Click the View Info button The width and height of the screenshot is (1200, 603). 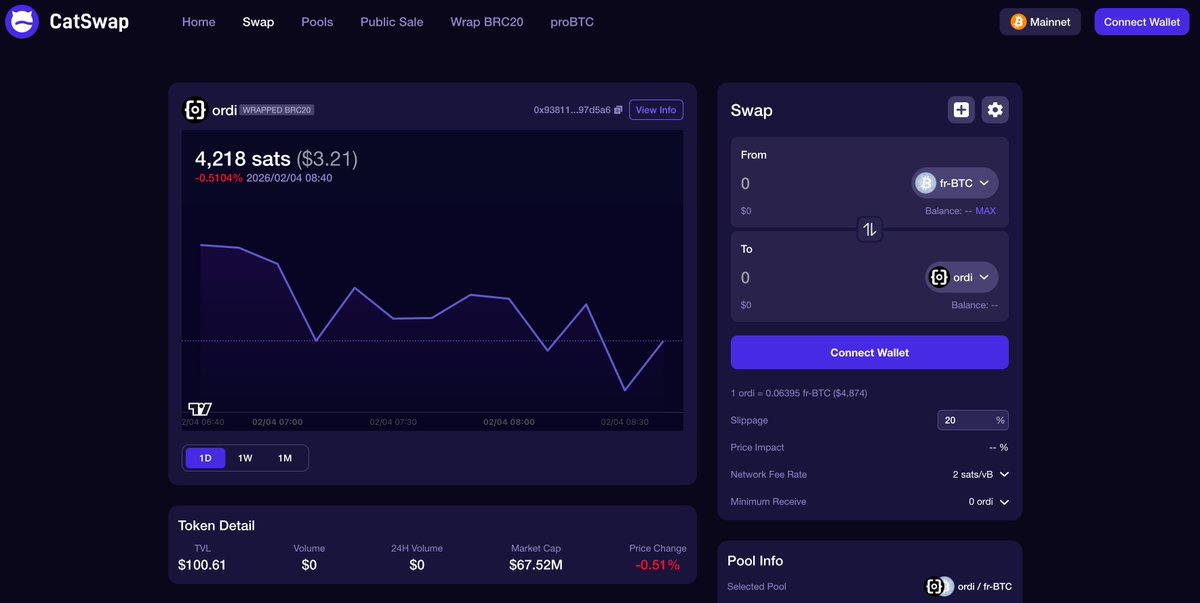(656, 110)
